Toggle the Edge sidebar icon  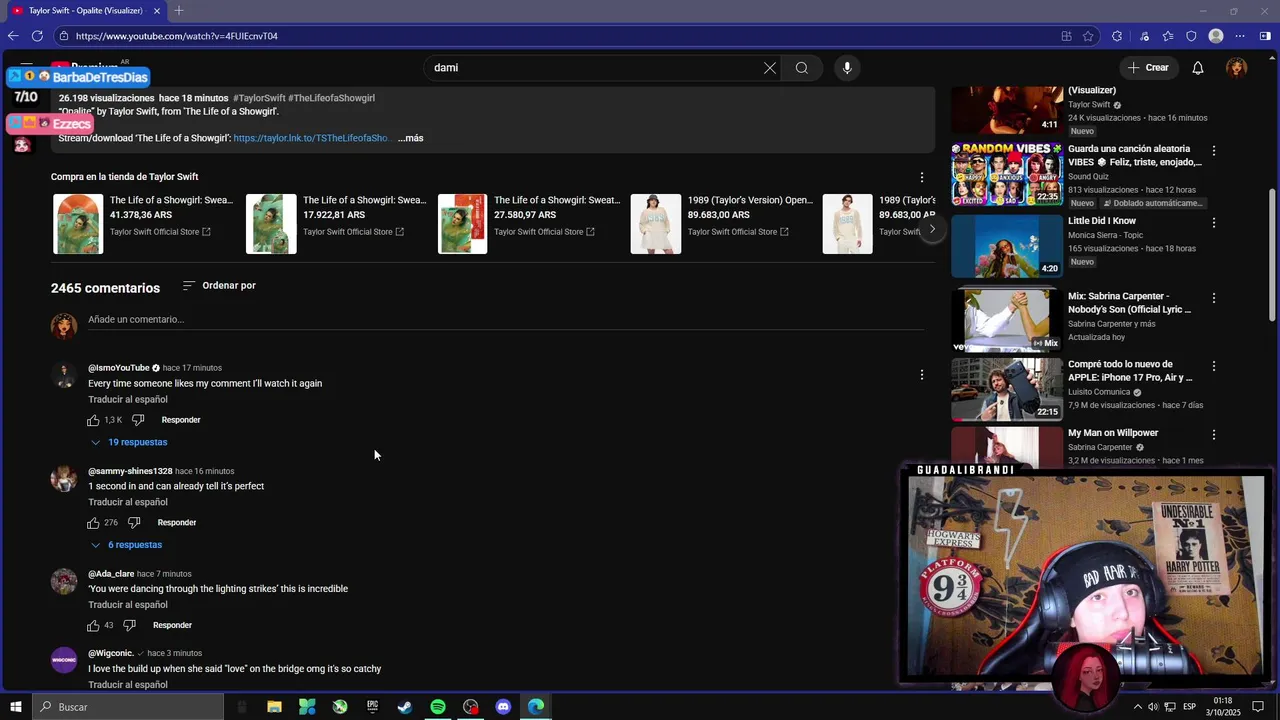(x=1265, y=36)
